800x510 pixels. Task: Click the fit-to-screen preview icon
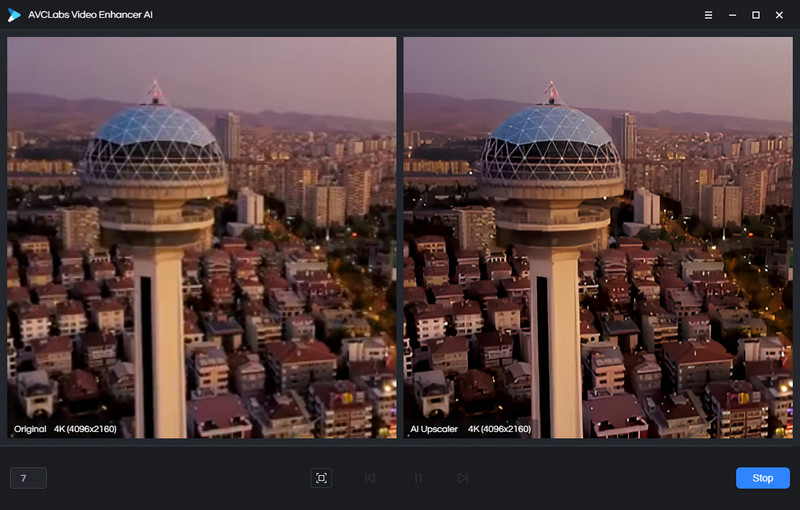tap(321, 478)
